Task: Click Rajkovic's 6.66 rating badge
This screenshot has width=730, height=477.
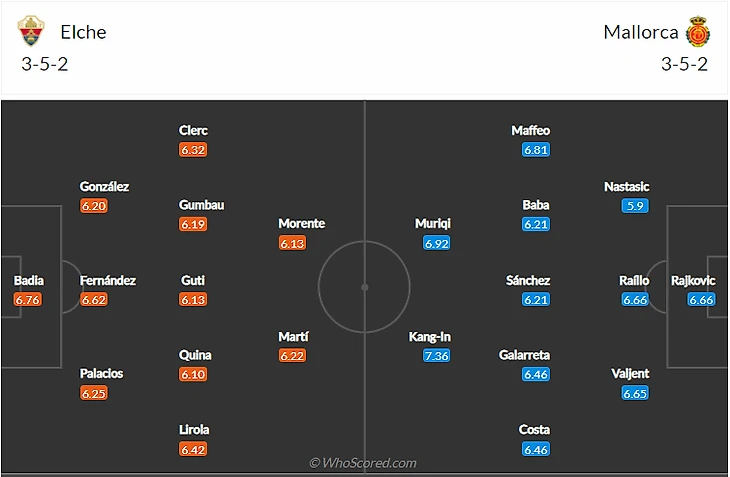Action: (x=700, y=299)
